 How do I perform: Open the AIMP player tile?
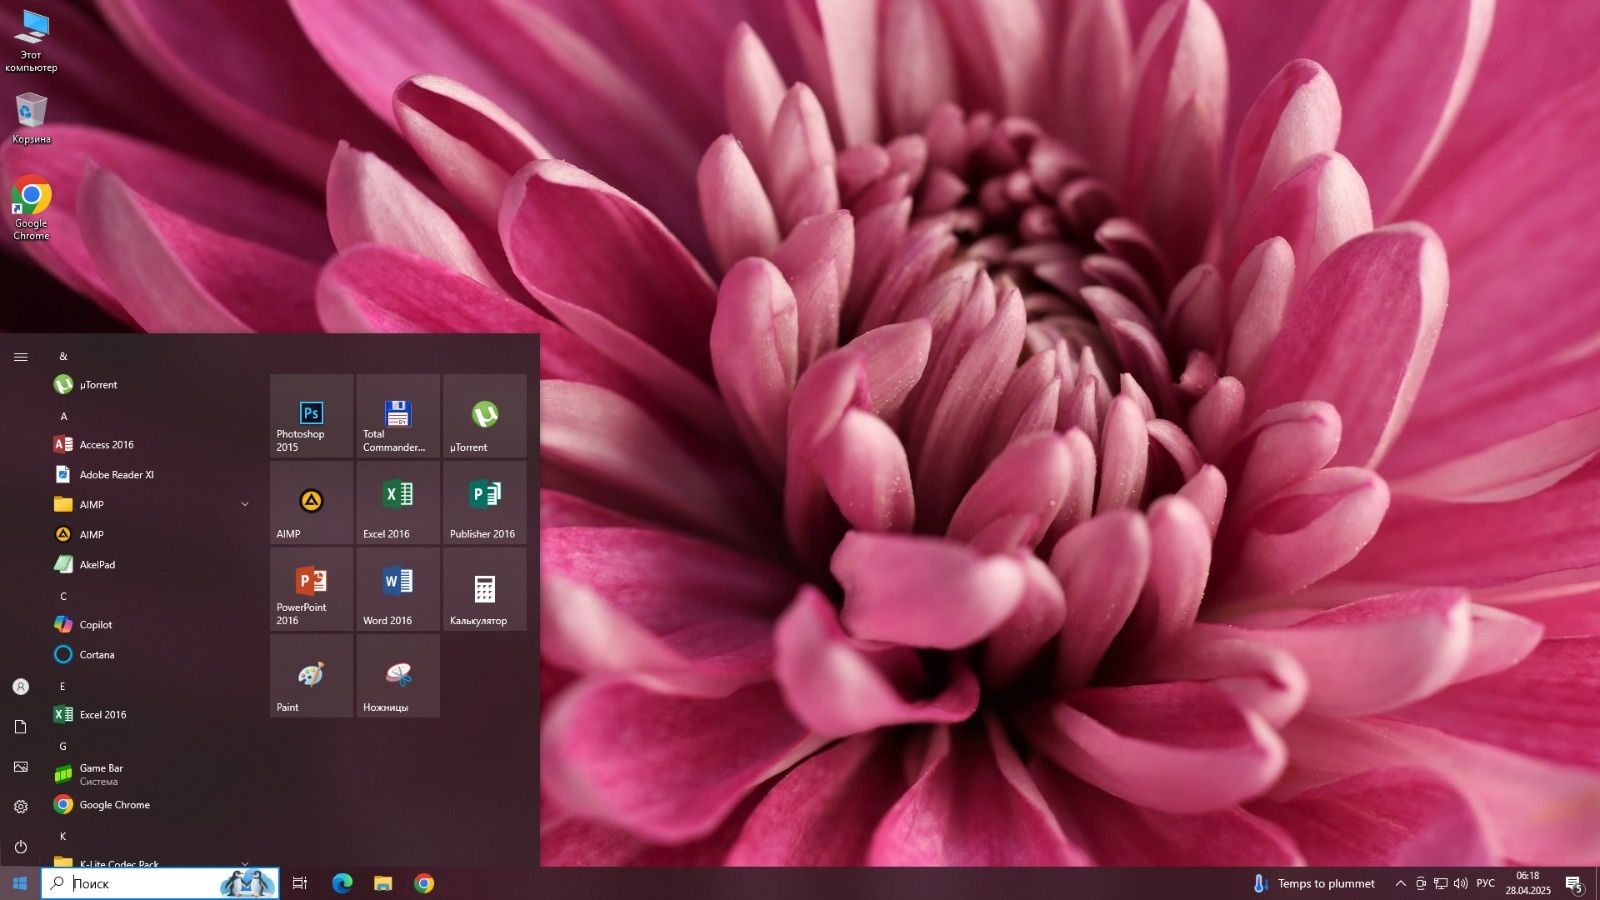tap(311, 503)
